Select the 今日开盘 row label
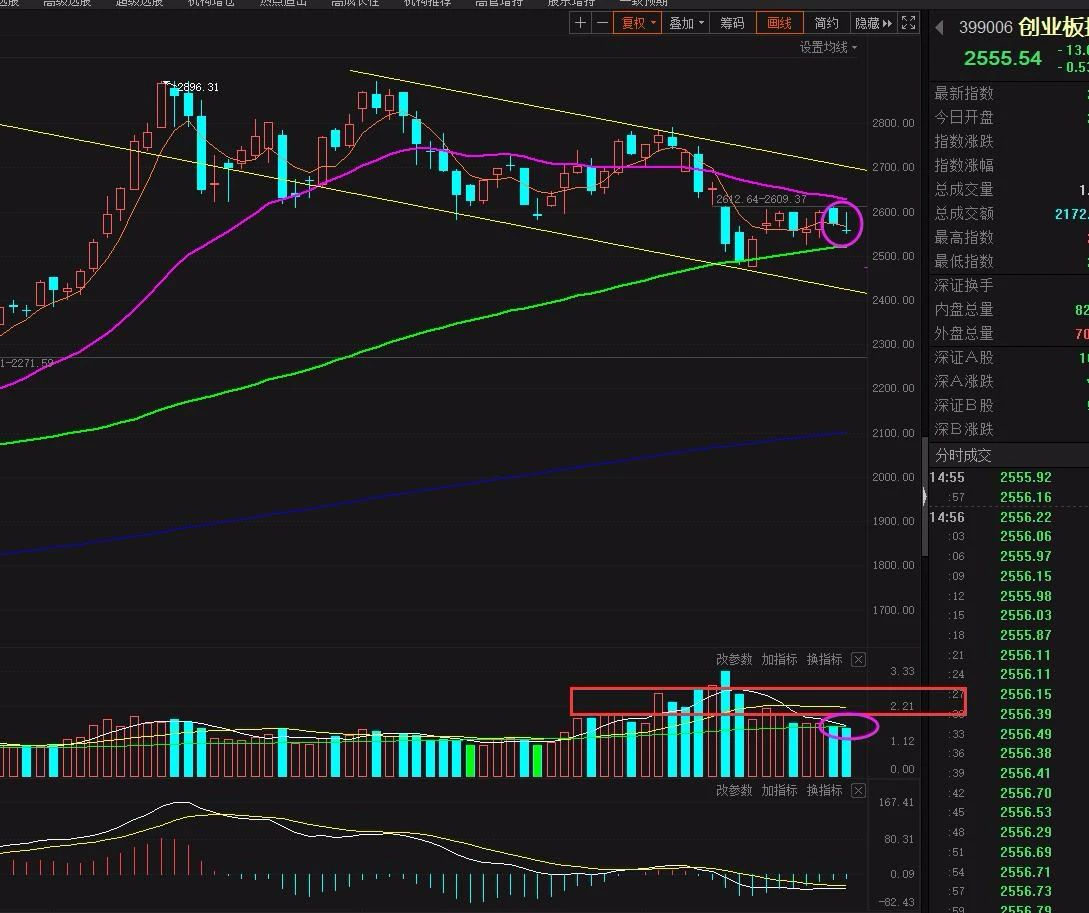This screenshot has width=1089, height=913. (963, 117)
